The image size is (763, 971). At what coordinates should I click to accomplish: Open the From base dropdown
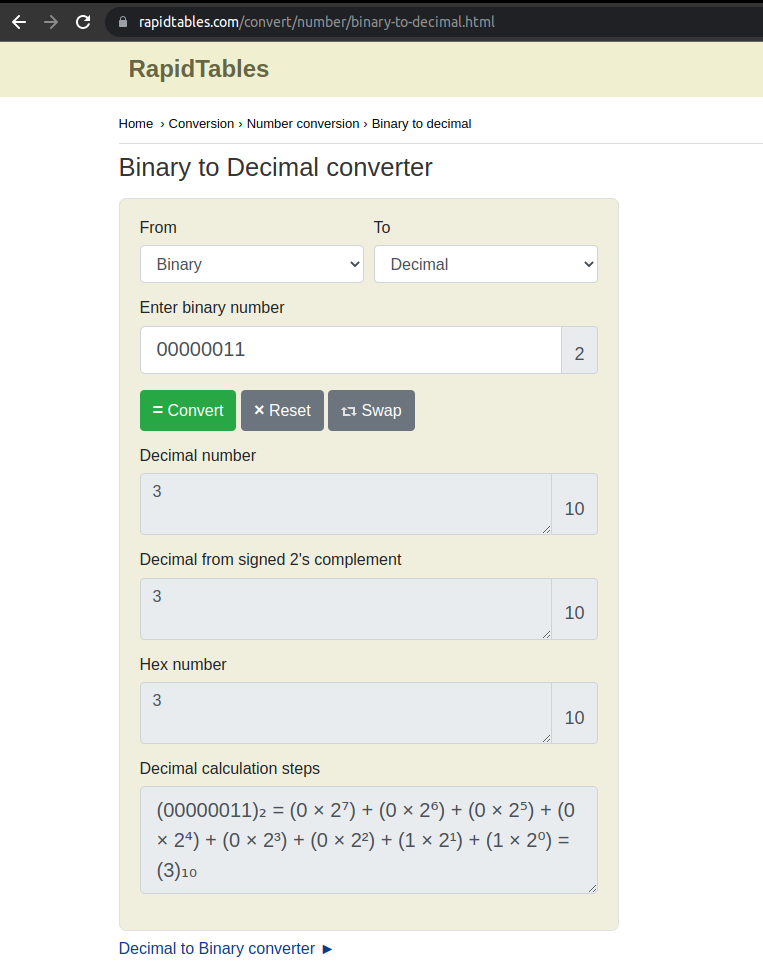pyautogui.click(x=251, y=264)
